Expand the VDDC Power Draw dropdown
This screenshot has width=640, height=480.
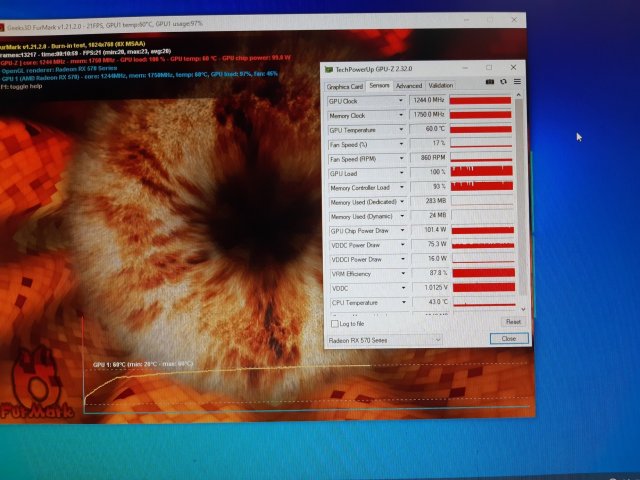tap(403, 245)
